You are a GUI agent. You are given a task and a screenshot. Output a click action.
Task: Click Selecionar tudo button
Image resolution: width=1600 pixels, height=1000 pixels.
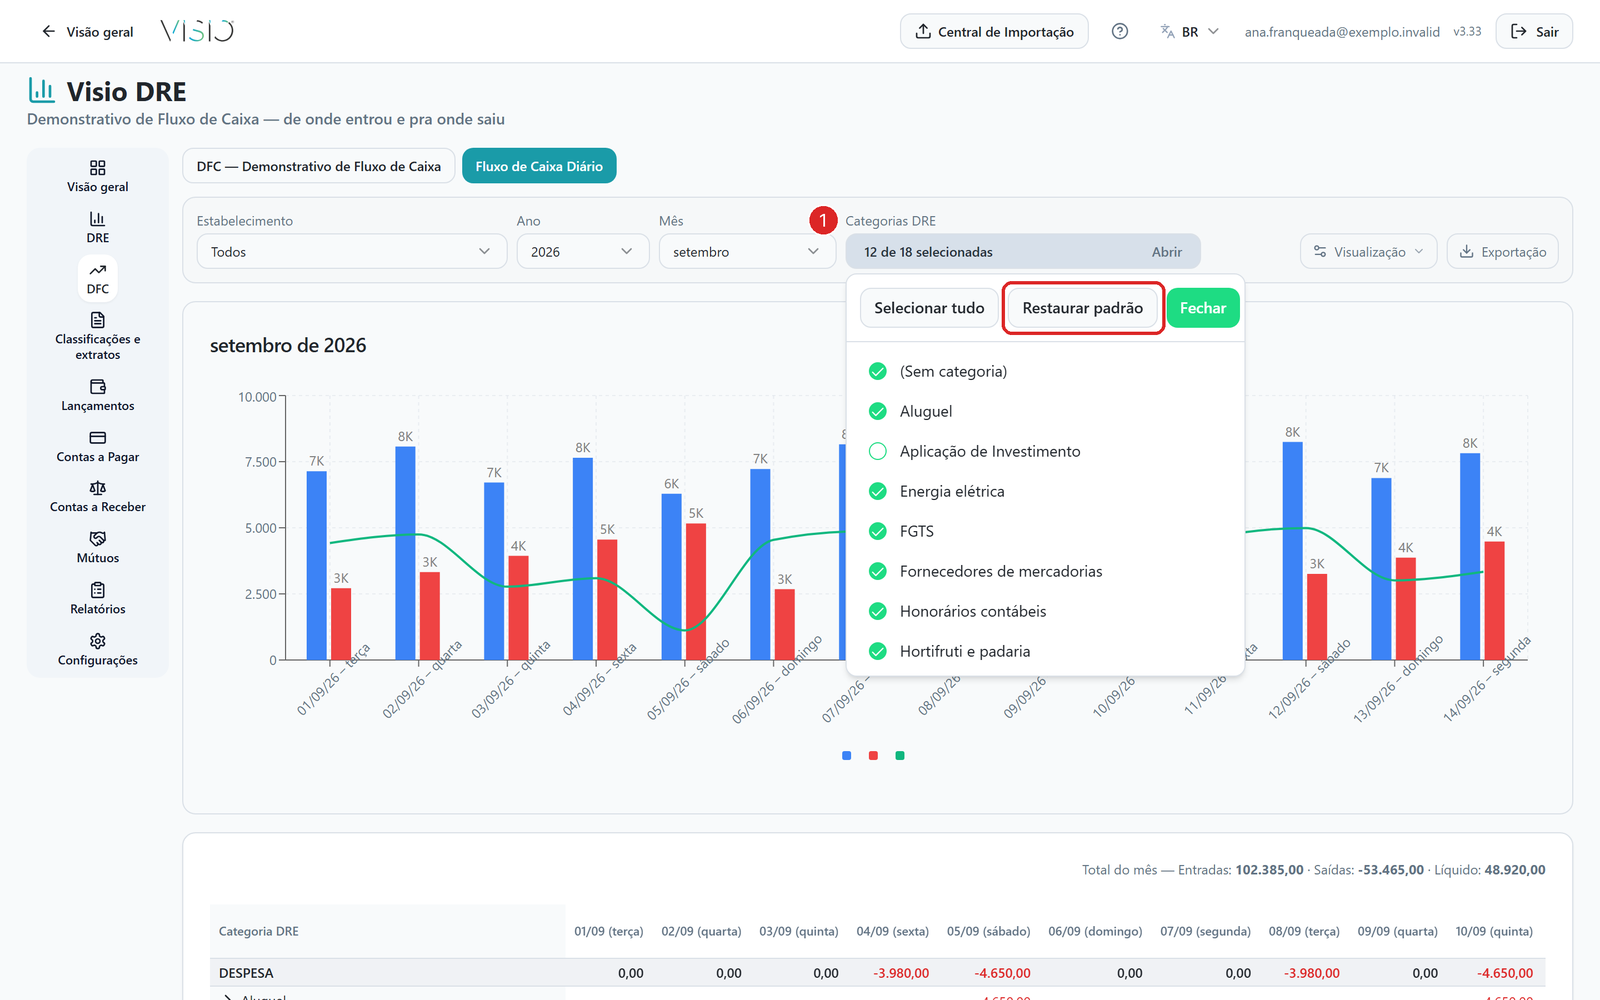pos(929,308)
